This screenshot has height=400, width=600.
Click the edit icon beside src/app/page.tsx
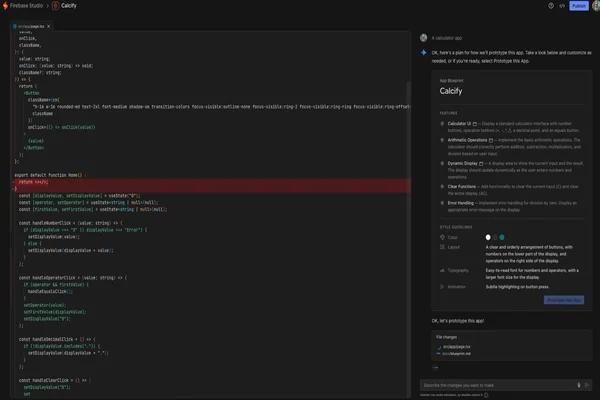[x=439, y=347]
